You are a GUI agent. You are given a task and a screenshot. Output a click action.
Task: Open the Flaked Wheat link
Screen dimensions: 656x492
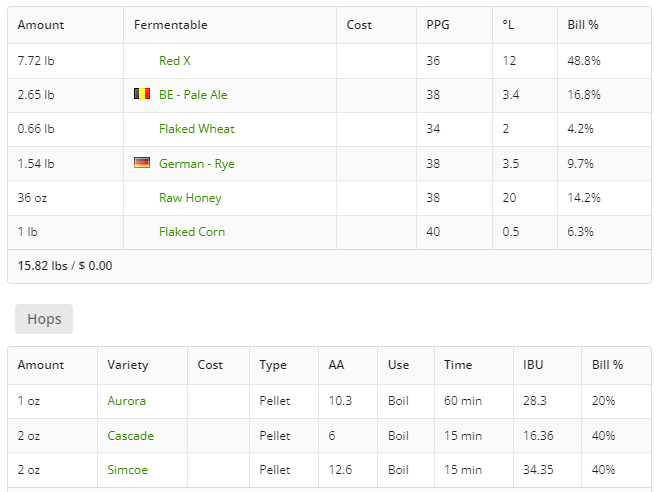[x=197, y=128]
